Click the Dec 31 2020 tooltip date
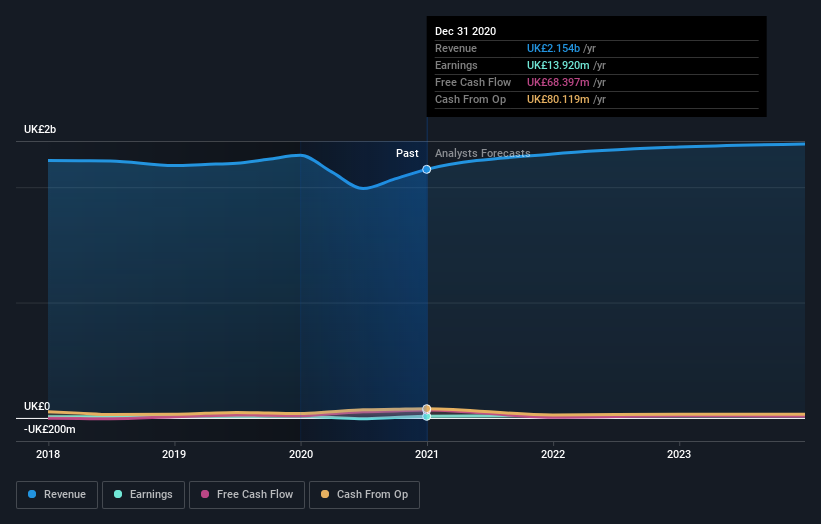 click(x=465, y=31)
